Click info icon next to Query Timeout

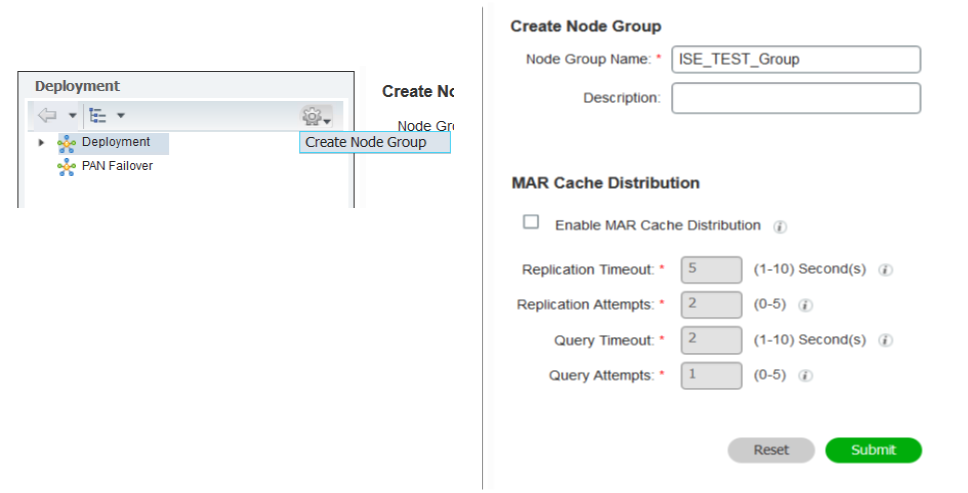[x=885, y=341]
